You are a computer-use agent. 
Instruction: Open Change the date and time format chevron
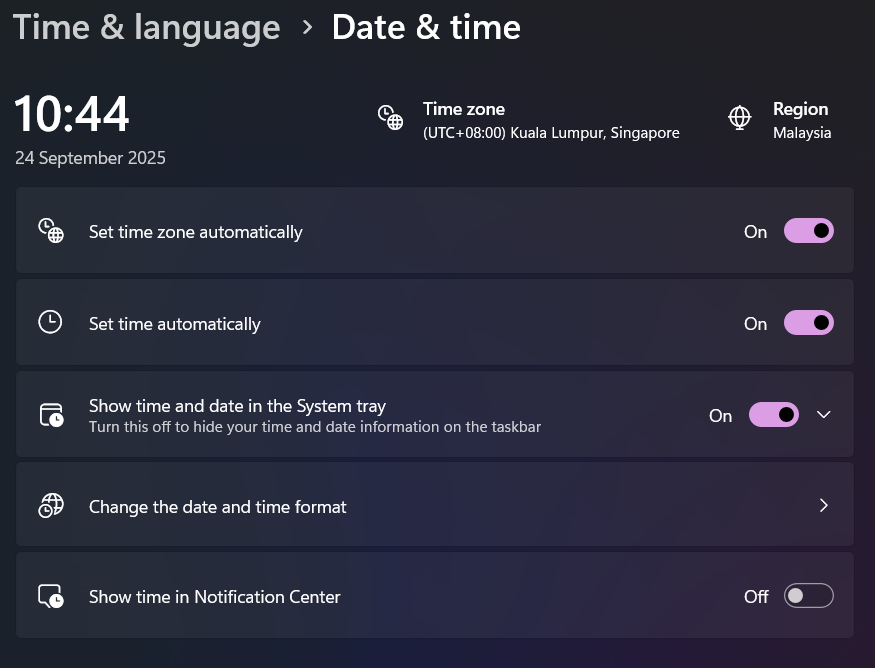pyautogui.click(x=823, y=506)
